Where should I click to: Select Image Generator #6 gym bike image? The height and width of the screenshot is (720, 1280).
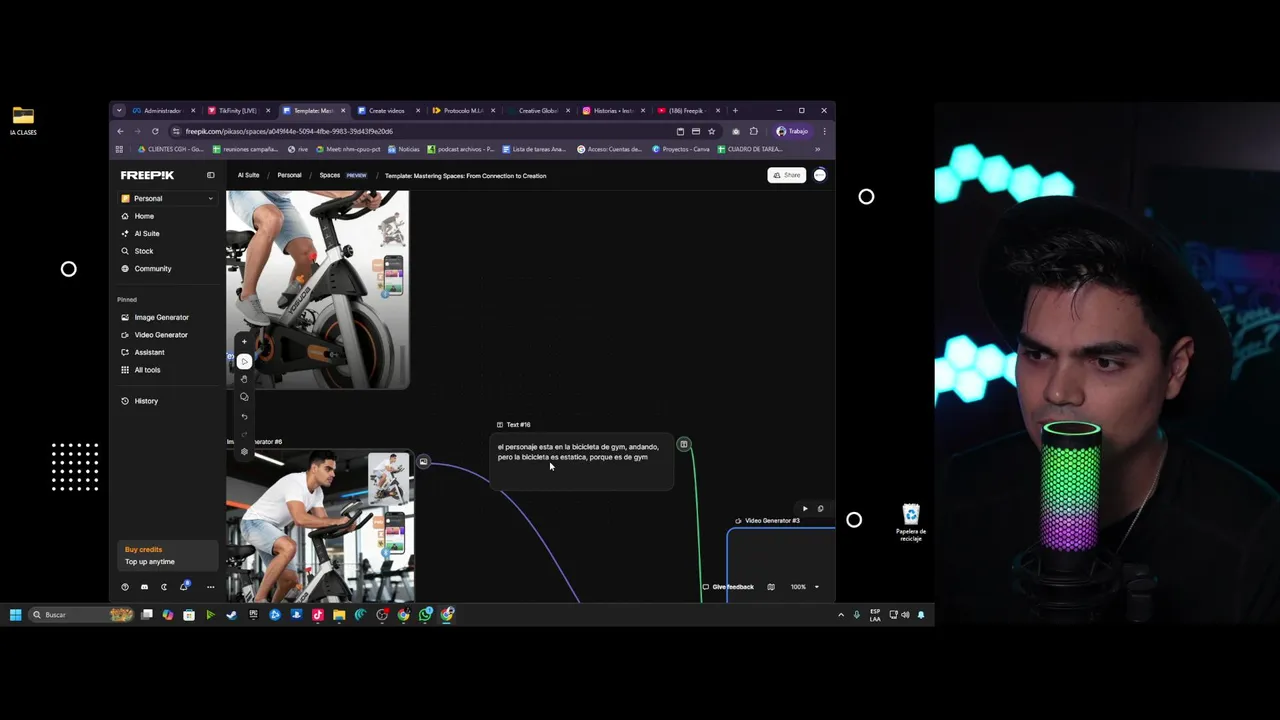320,526
